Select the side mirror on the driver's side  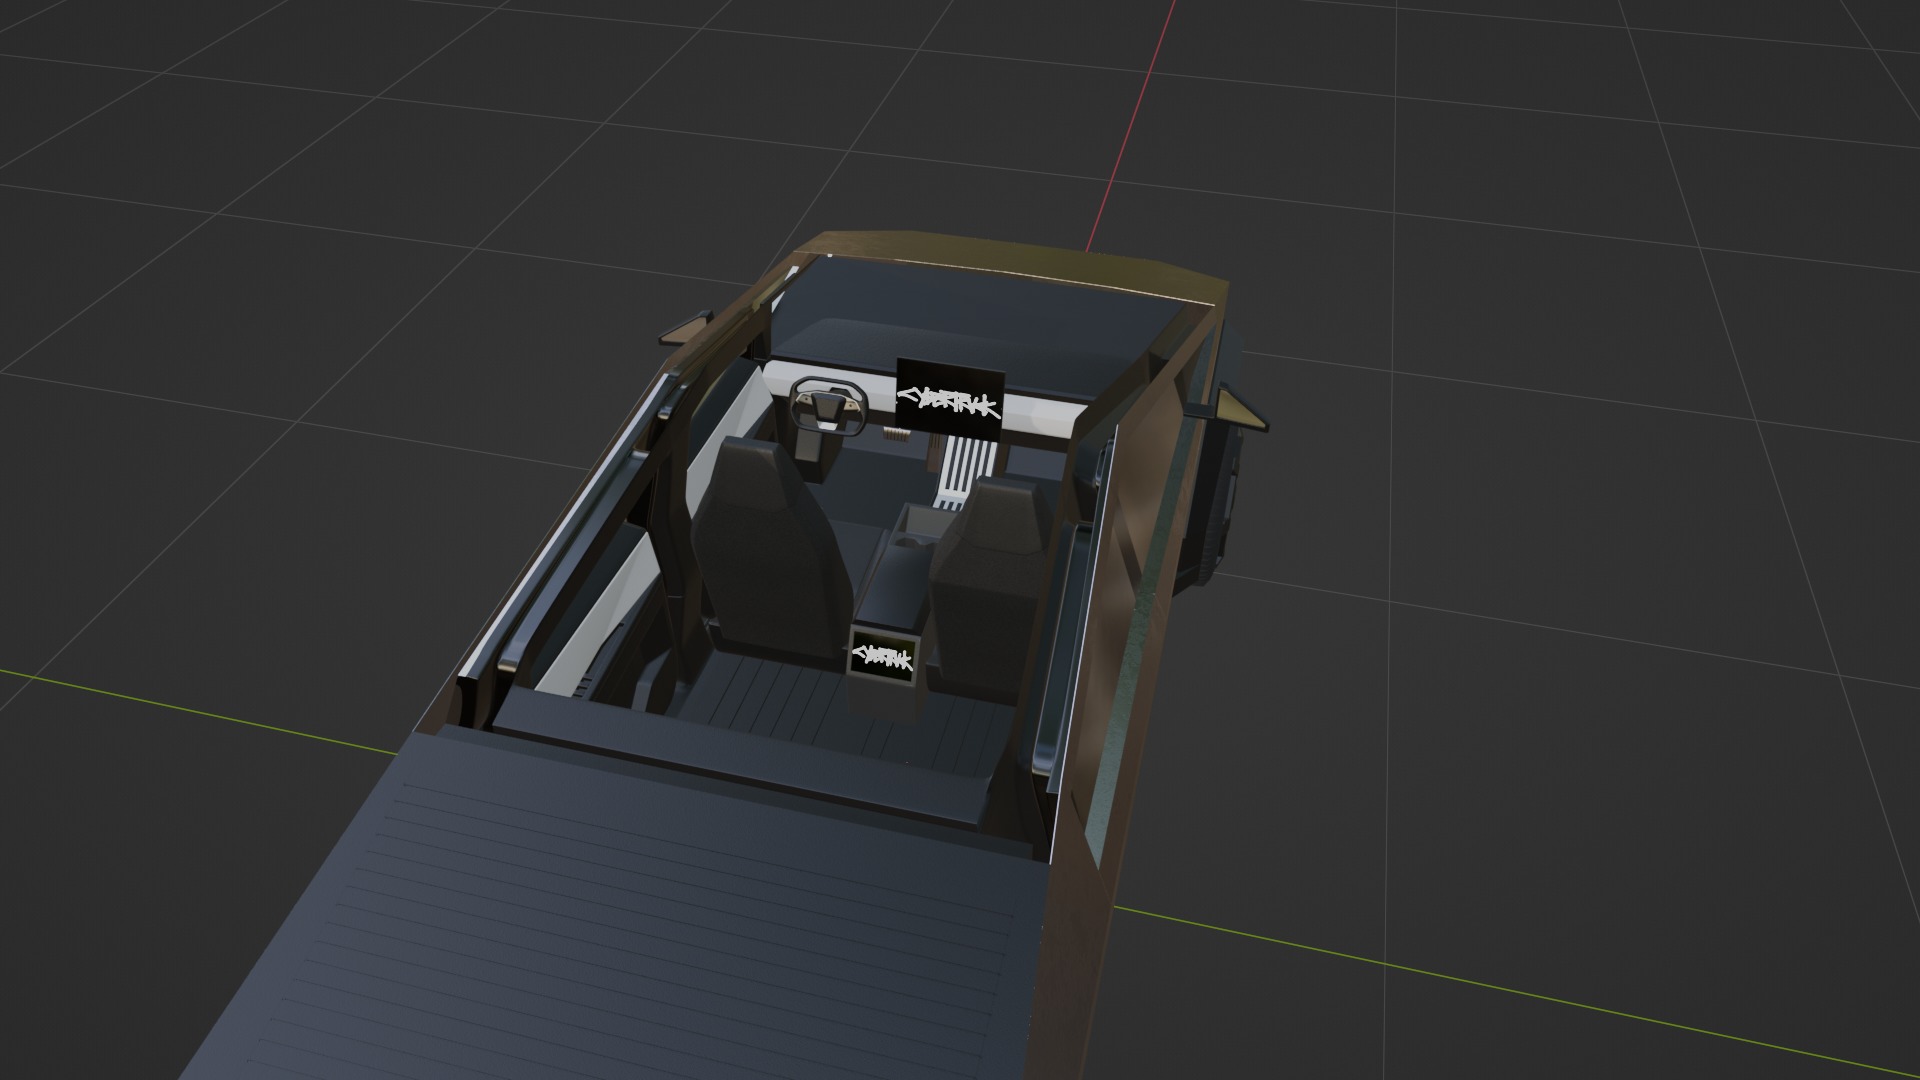[x=685, y=329]
